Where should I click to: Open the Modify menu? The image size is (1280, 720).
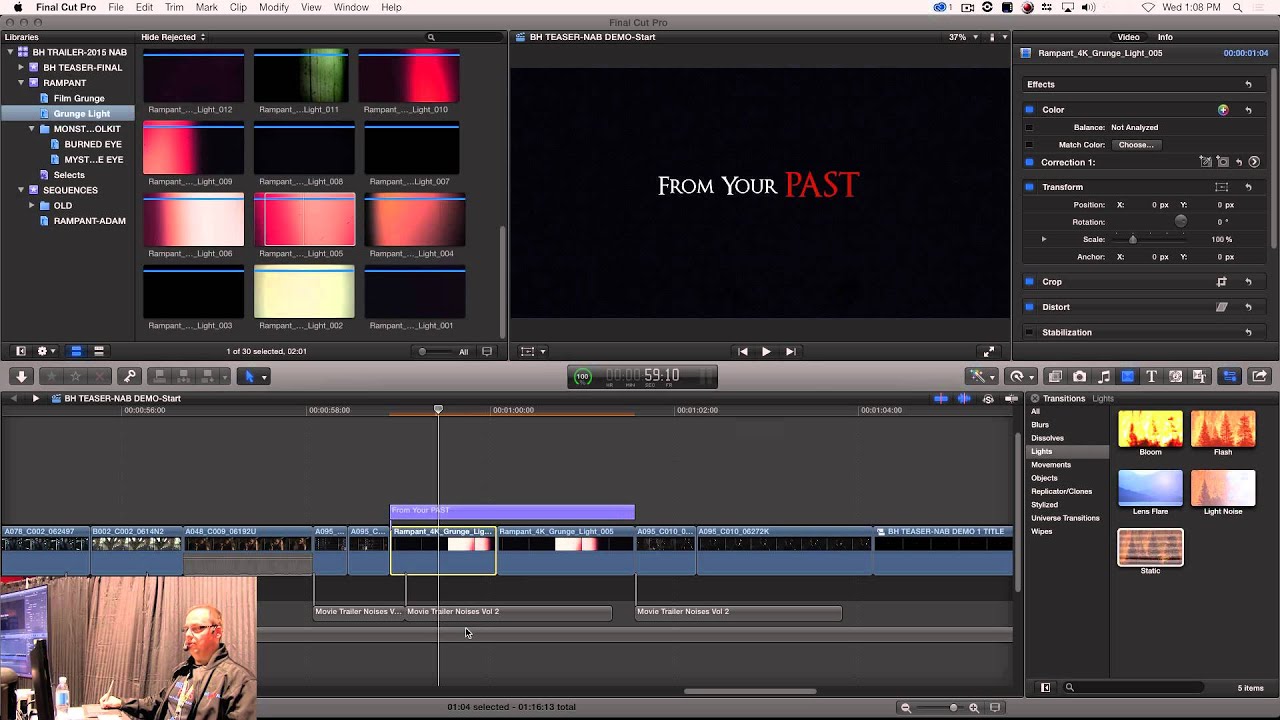coord(273,7)
